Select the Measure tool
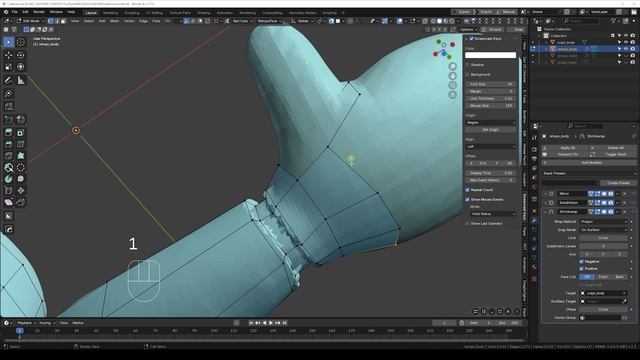Image resolution: width=640 pixels, height=360 pixels. [x=21, y=80]
